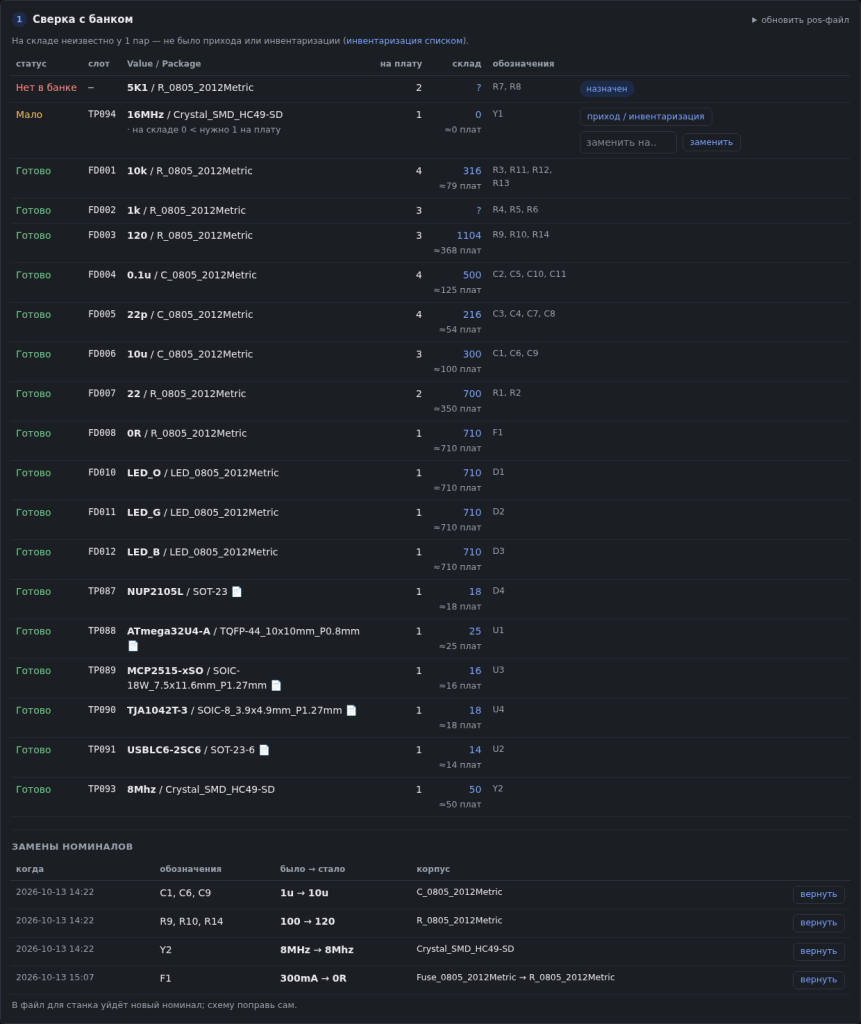The image size is (861, 1024).
Task: Select designators 'R3, R11, R12, R13'
Action: (x=522, y=176)
